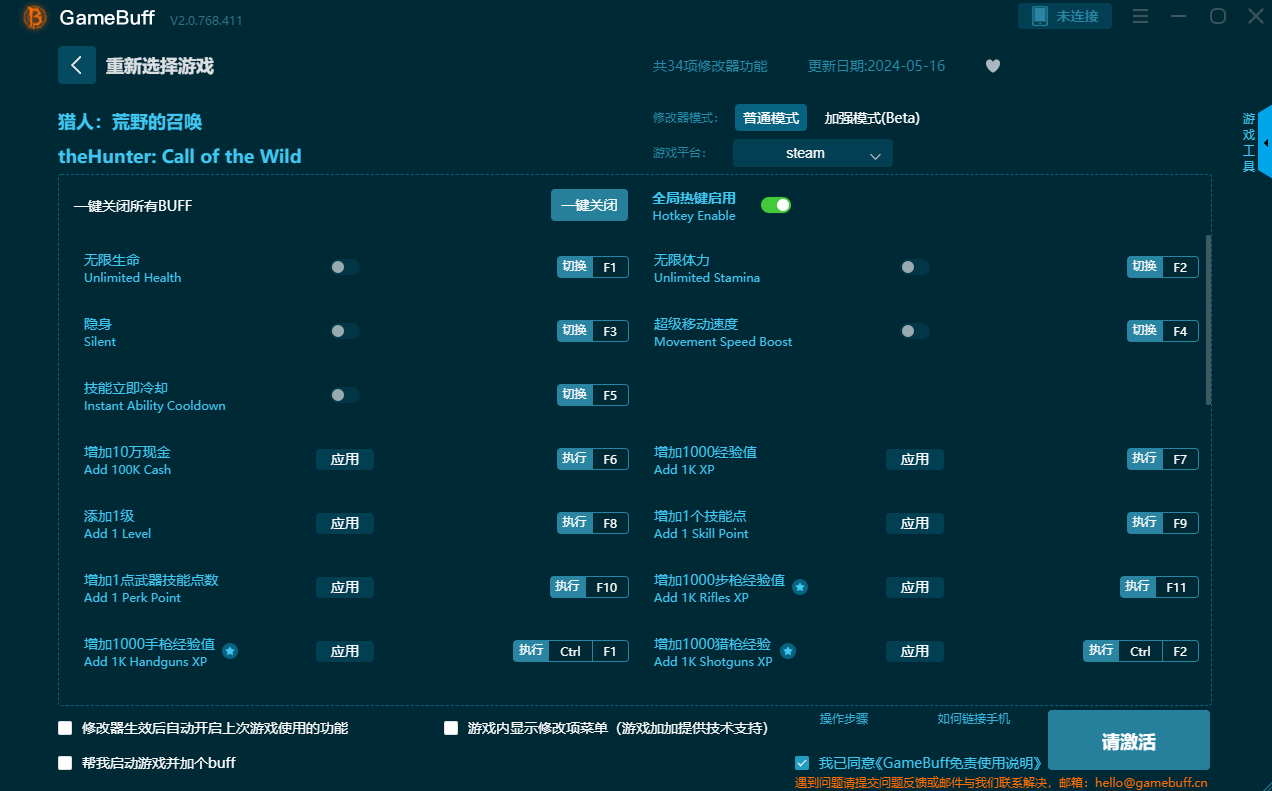
Task: Click star badge next to Add 1K Handguns XP
Action: 230,651
